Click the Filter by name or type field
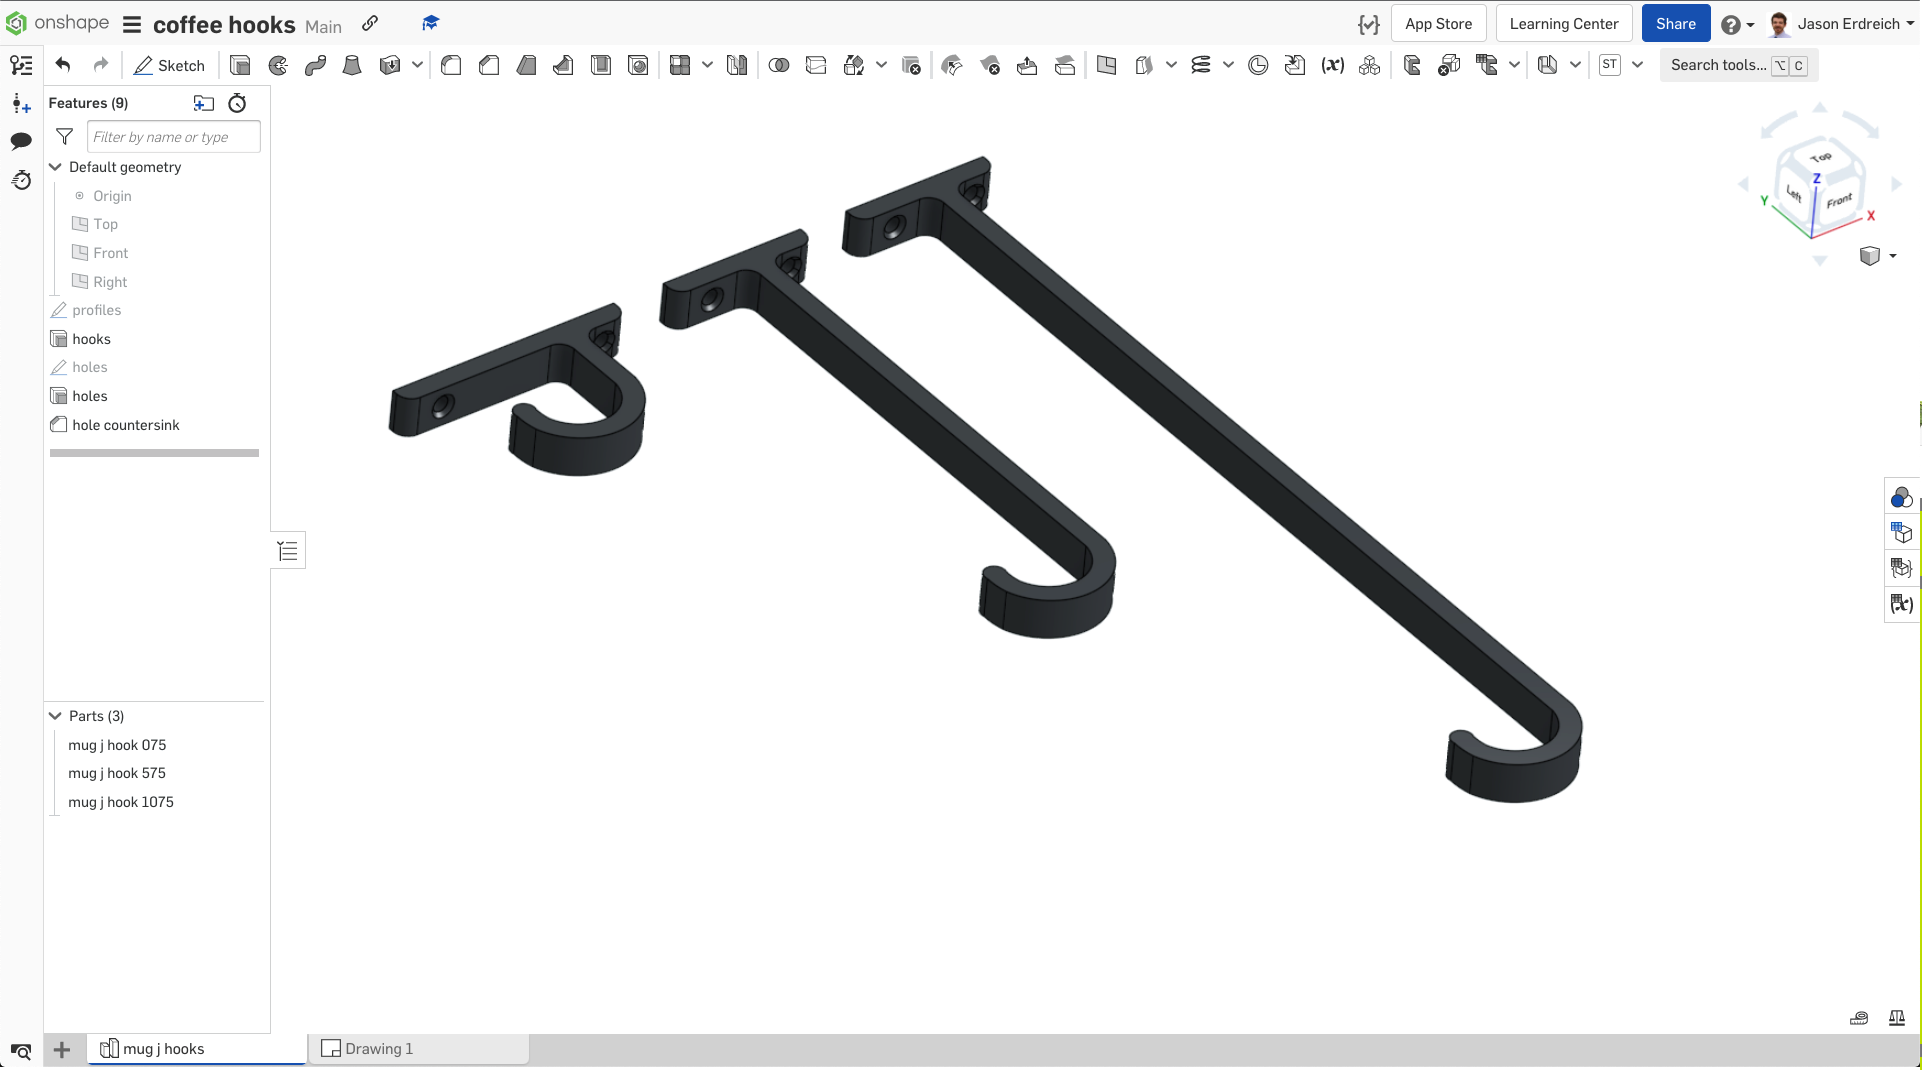This screenshot has height=1070, width=1922. click(173, 136)
